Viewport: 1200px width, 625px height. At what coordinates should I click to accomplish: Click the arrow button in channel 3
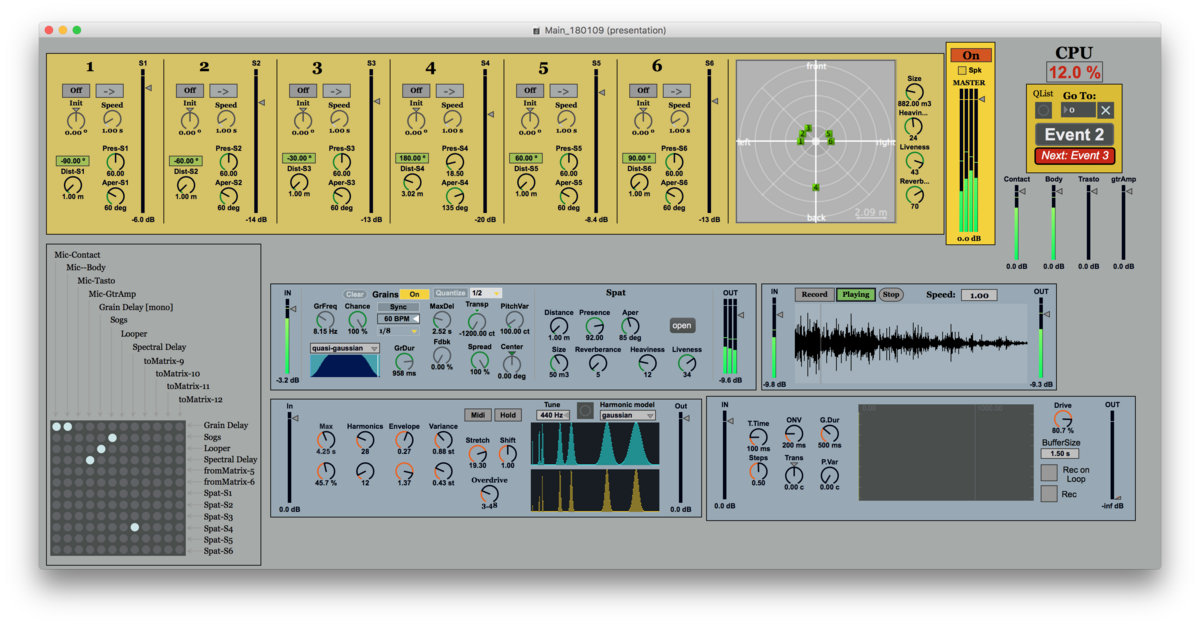338,90
